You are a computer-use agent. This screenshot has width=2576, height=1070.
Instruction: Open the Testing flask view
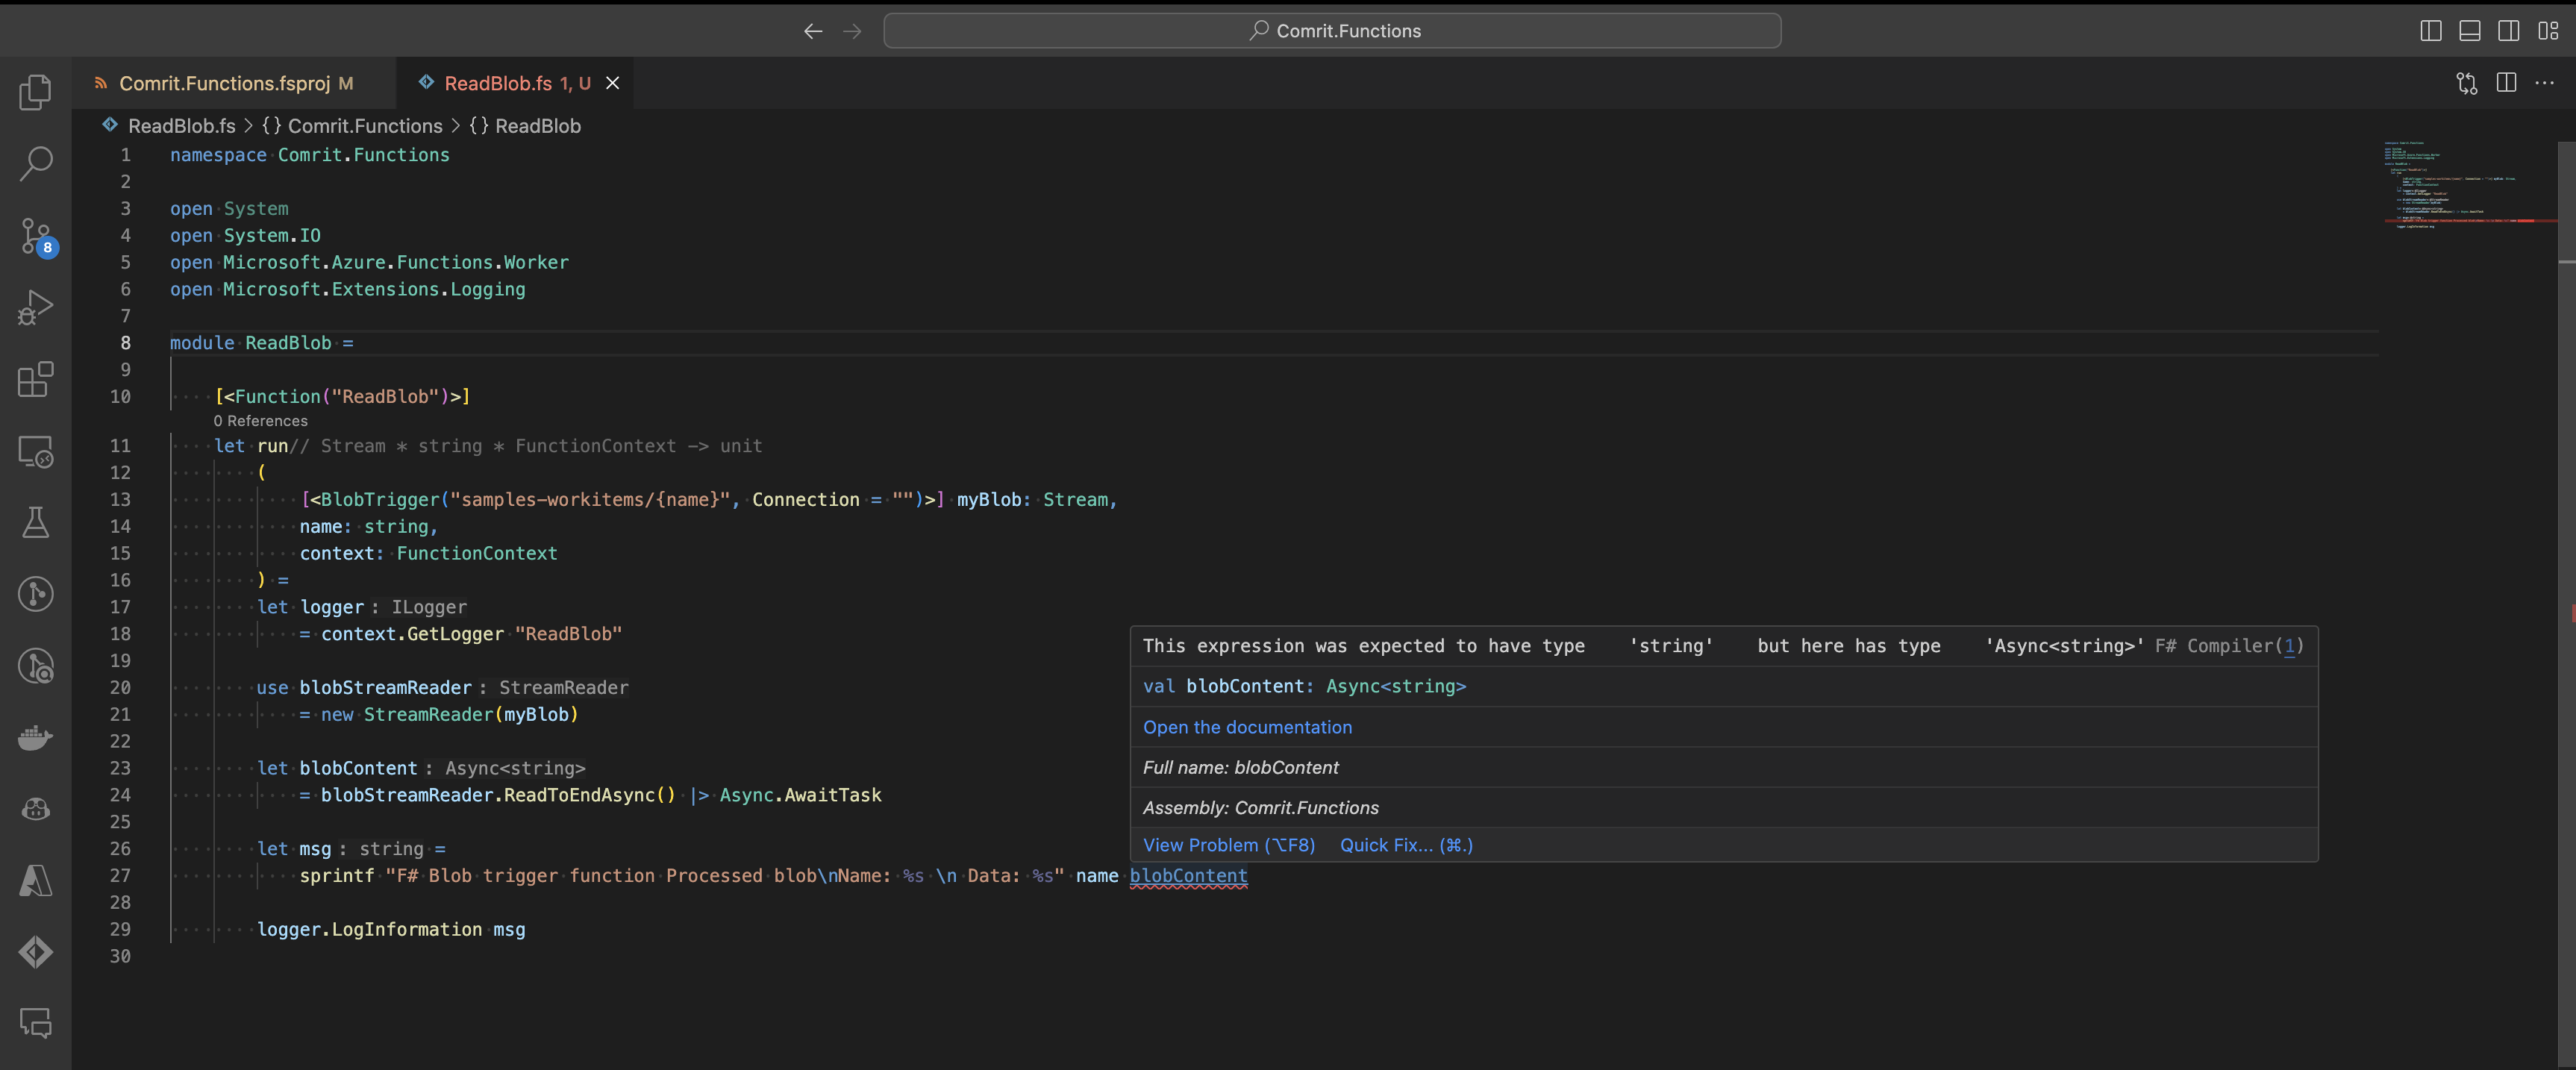point(35,522)
